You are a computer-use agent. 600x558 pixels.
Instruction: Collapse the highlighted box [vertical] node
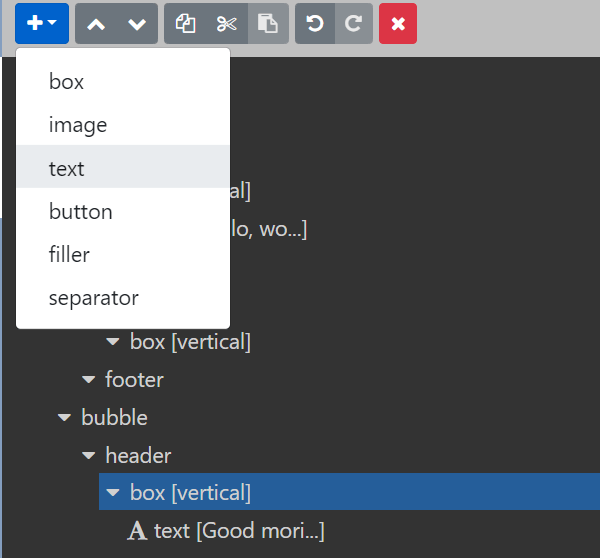click(113, 492)
